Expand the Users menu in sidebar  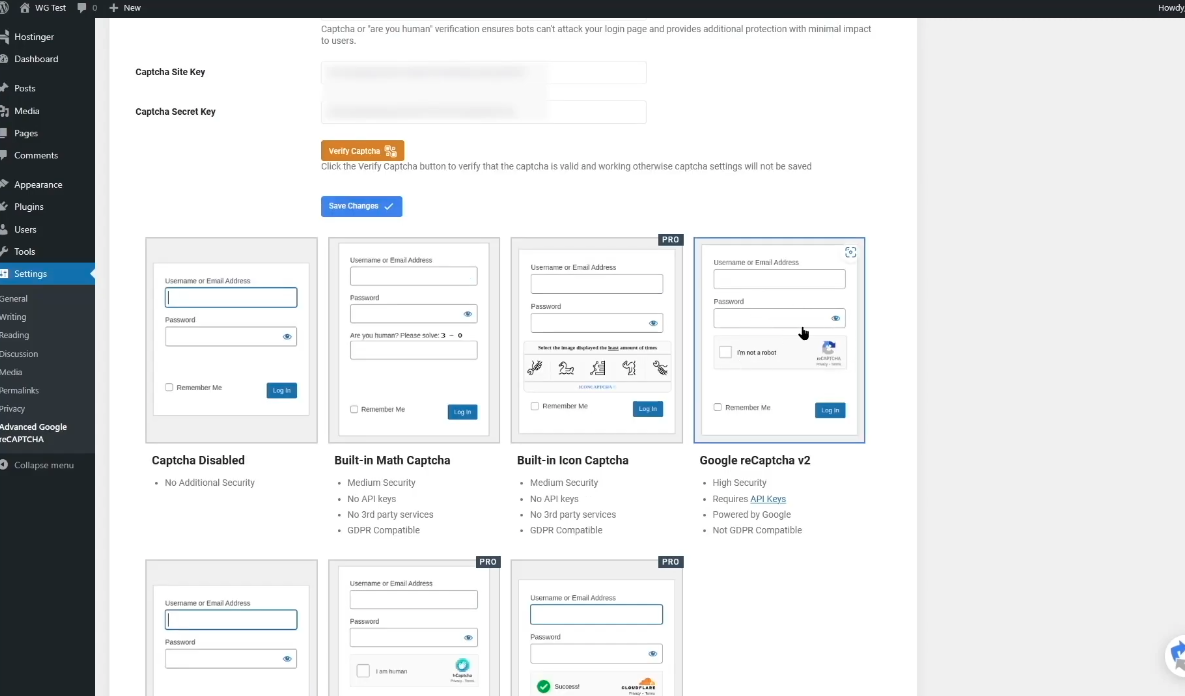click(x=25, y=230)
